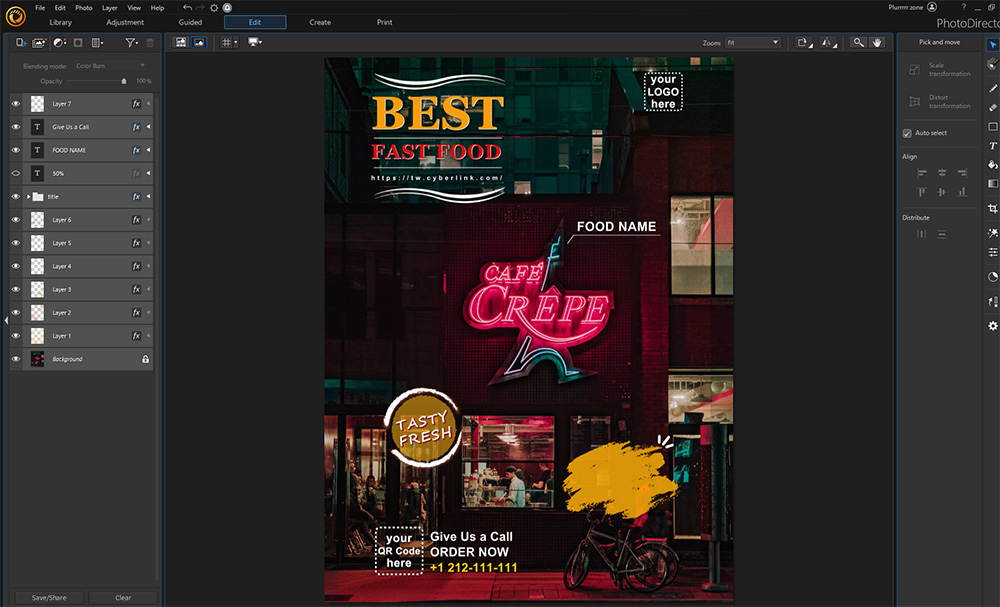Select the Background layer thumbnail
This screenshot has height=607, width=1000.
pyautogui.click(x=37, y=359)
